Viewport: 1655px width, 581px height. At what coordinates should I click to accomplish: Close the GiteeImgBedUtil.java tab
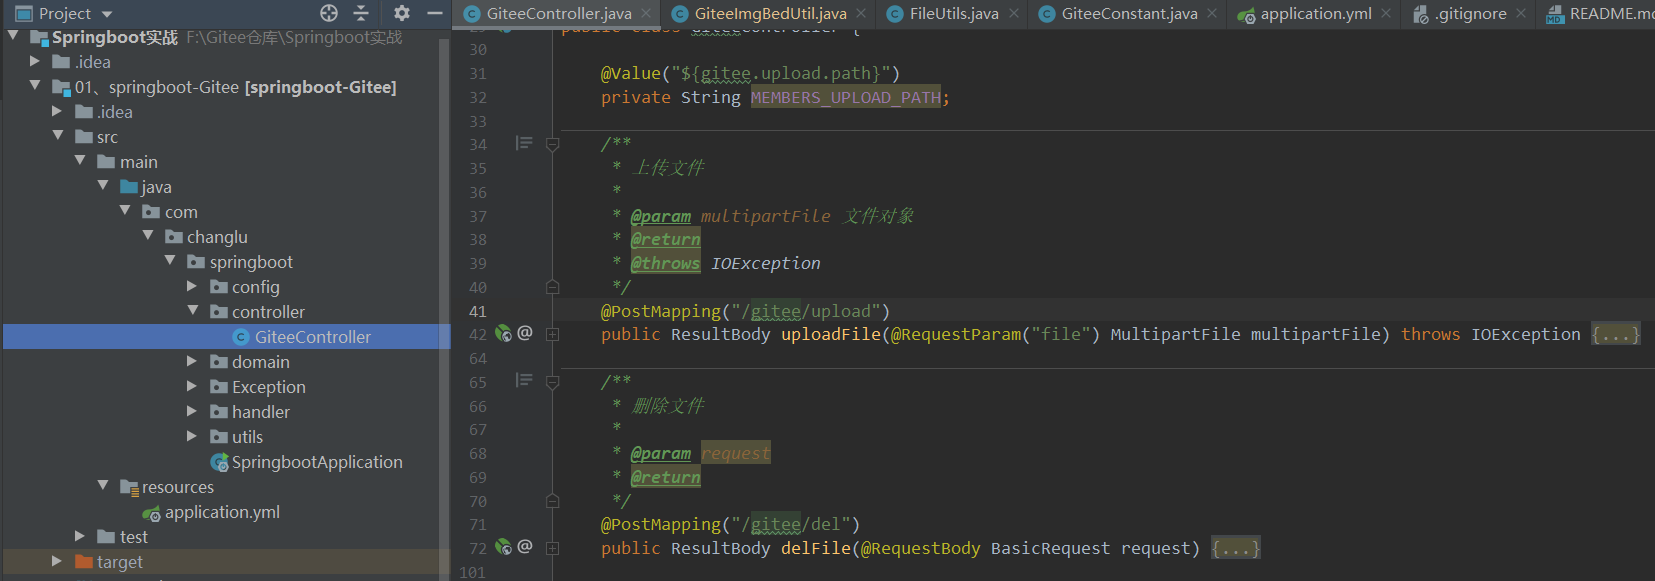pos(861,13)
